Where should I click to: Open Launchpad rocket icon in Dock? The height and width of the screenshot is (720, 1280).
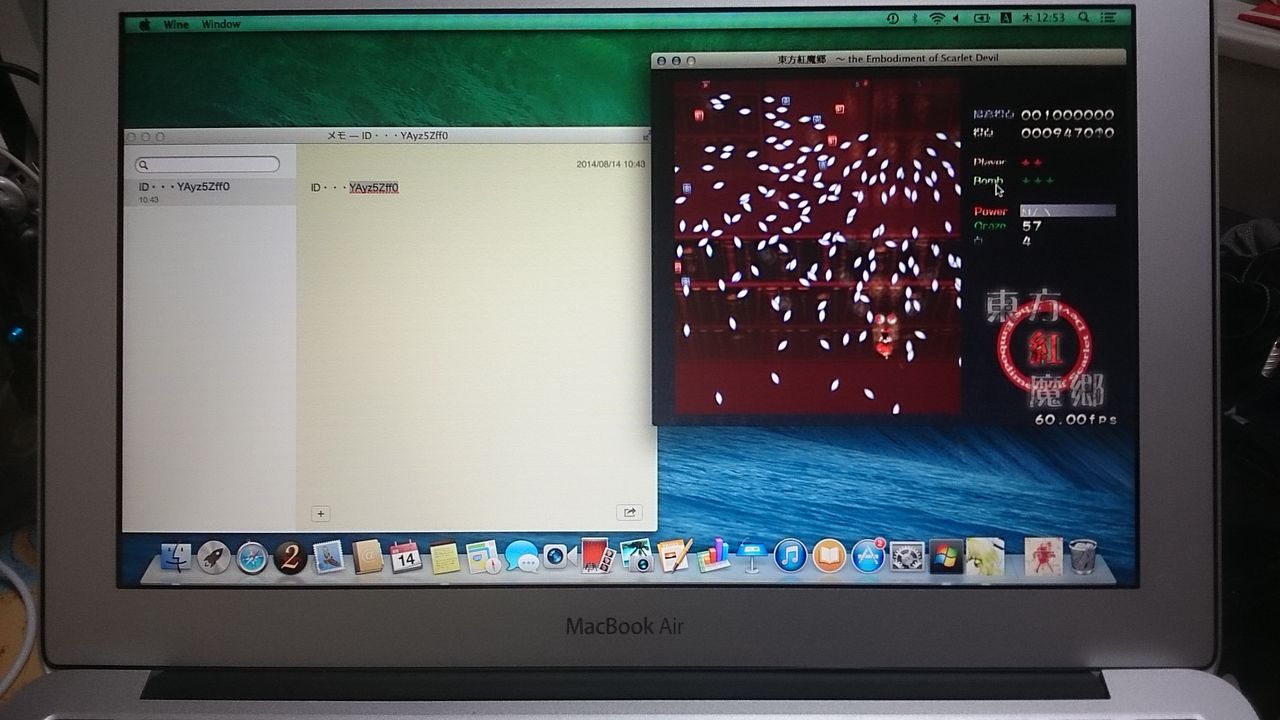[x=214, y=557]
